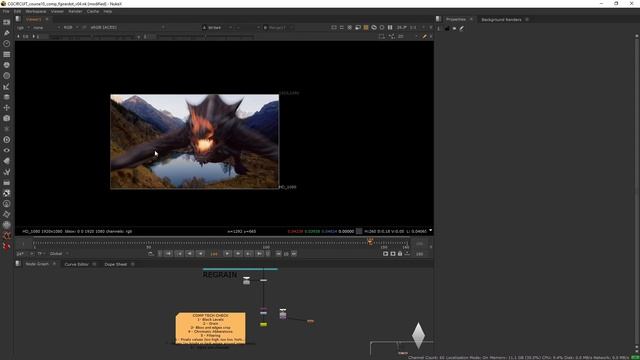Switch to the Background Renders tab

501,20
